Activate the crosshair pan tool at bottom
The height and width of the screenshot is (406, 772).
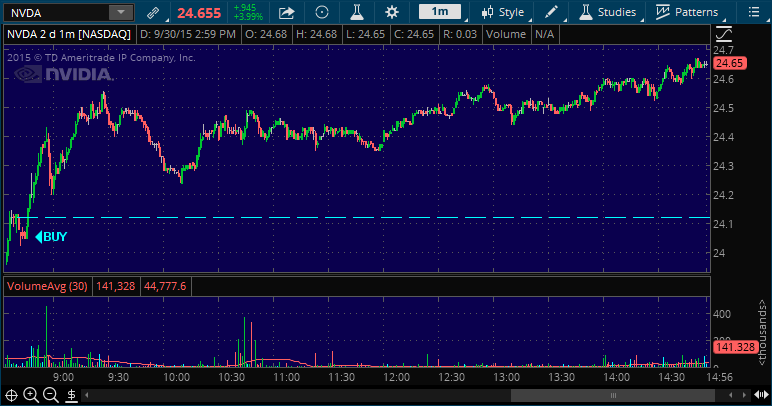tap(13, 395)
